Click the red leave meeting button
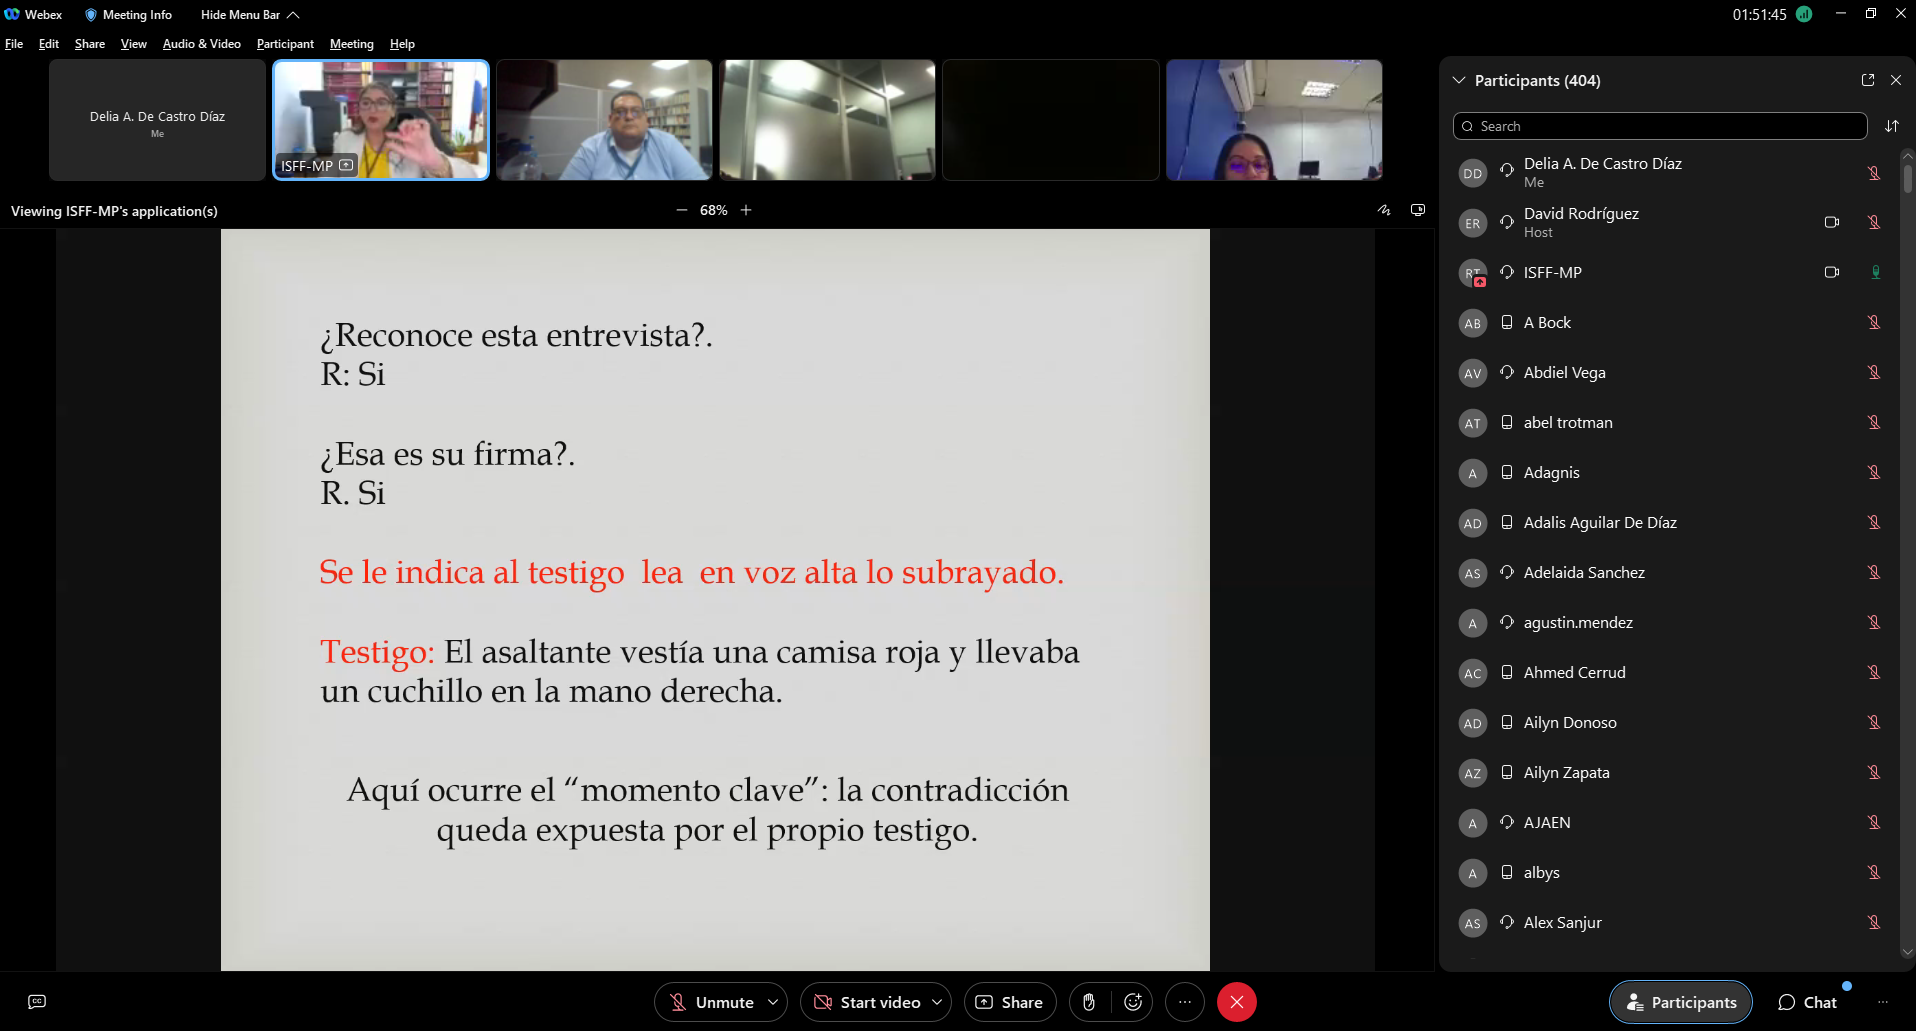Viewport: 1916px width, 1031px height. coord(1236,1002)
